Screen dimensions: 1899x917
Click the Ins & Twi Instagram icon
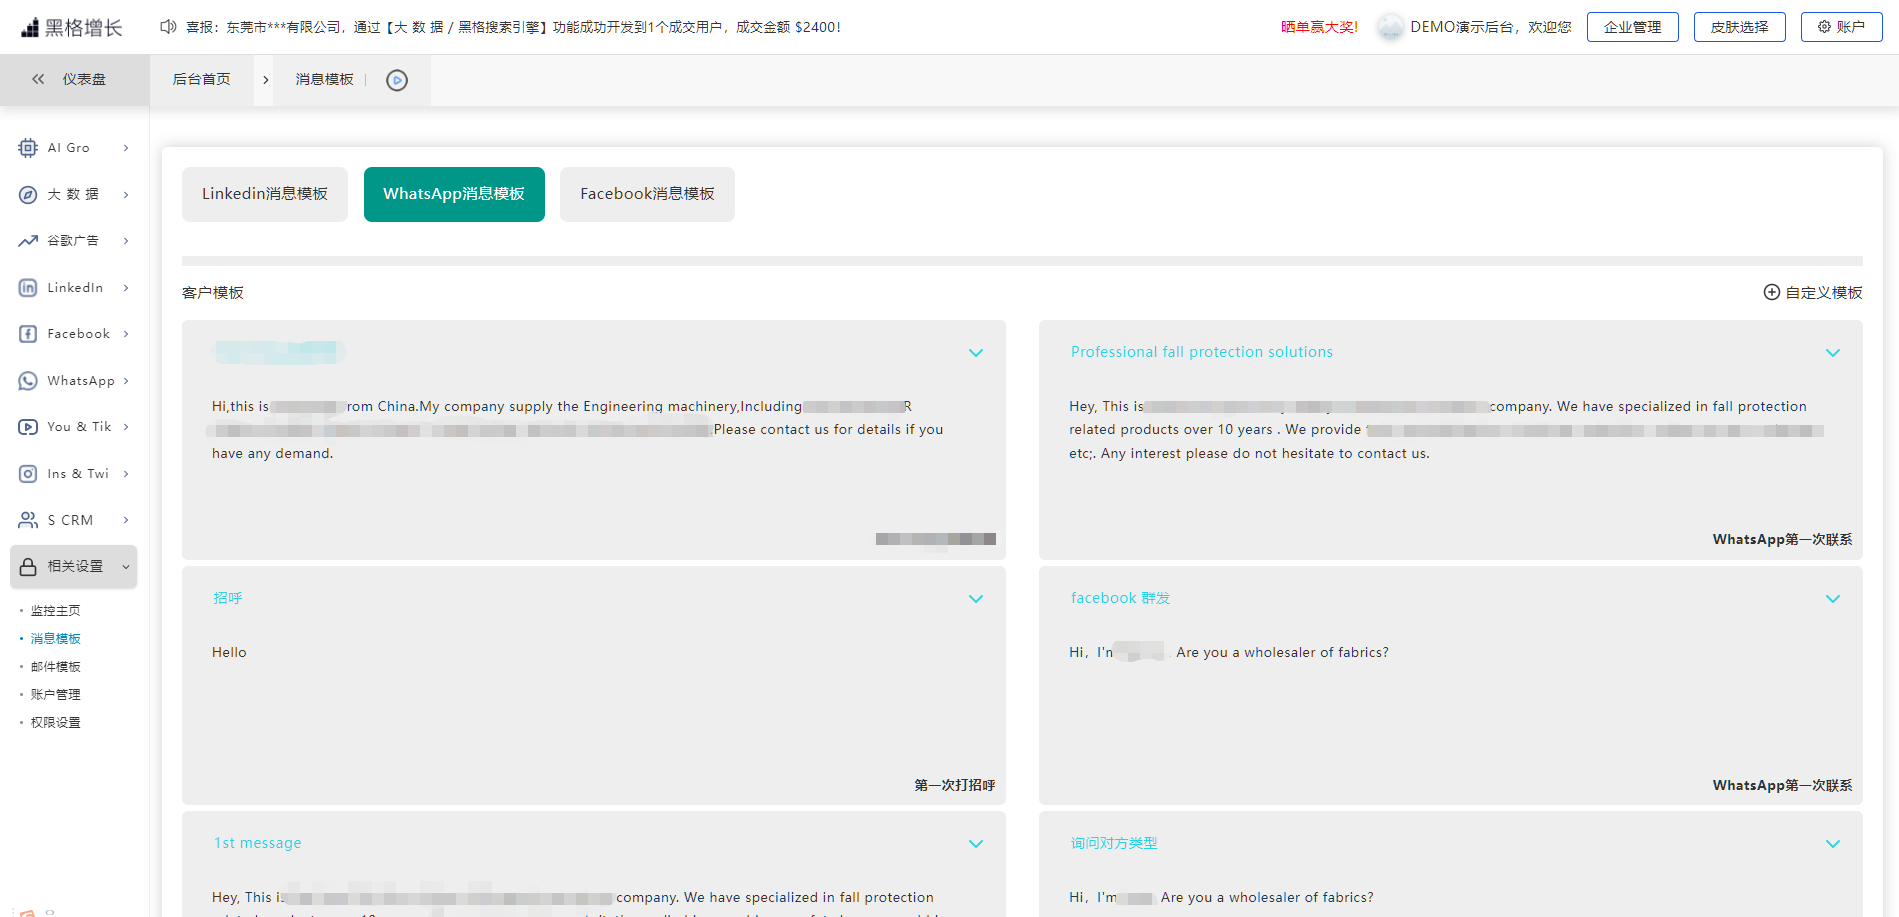pos(28,474)
